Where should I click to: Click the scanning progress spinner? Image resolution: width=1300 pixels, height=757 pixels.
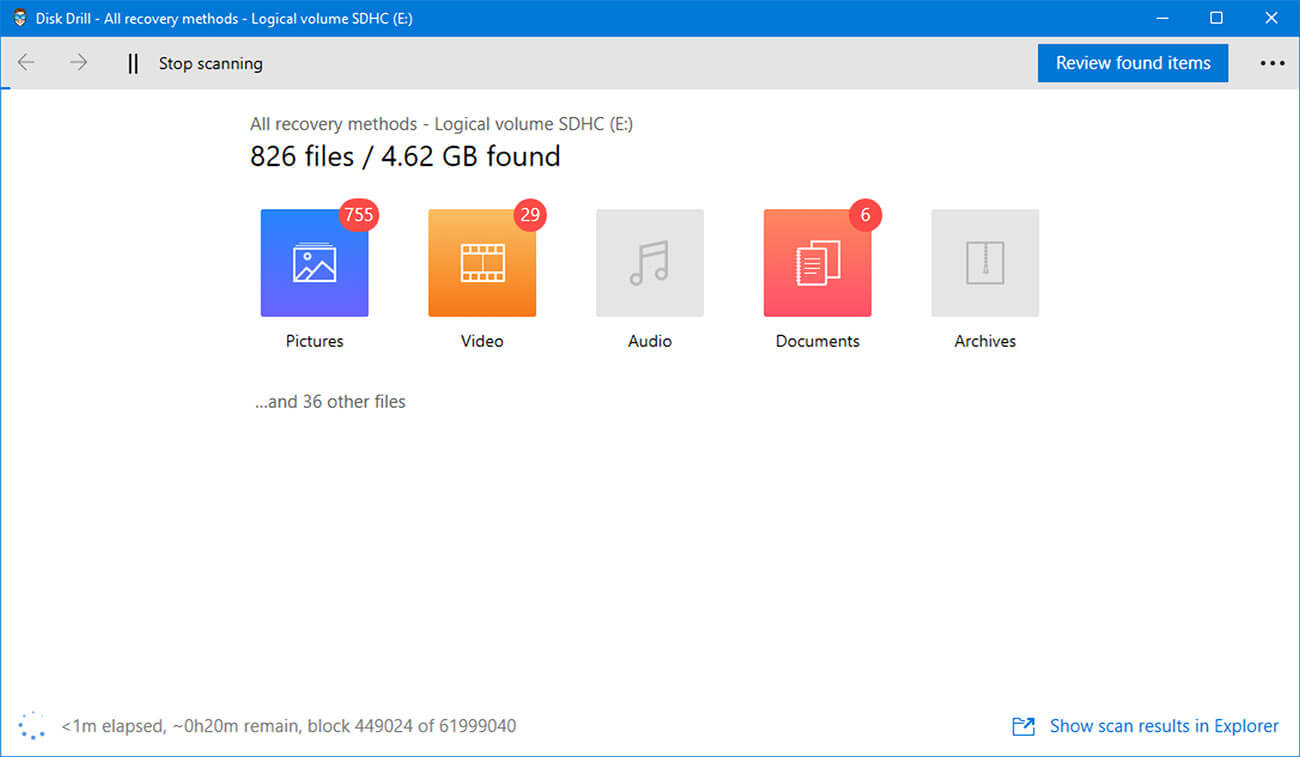32,724
